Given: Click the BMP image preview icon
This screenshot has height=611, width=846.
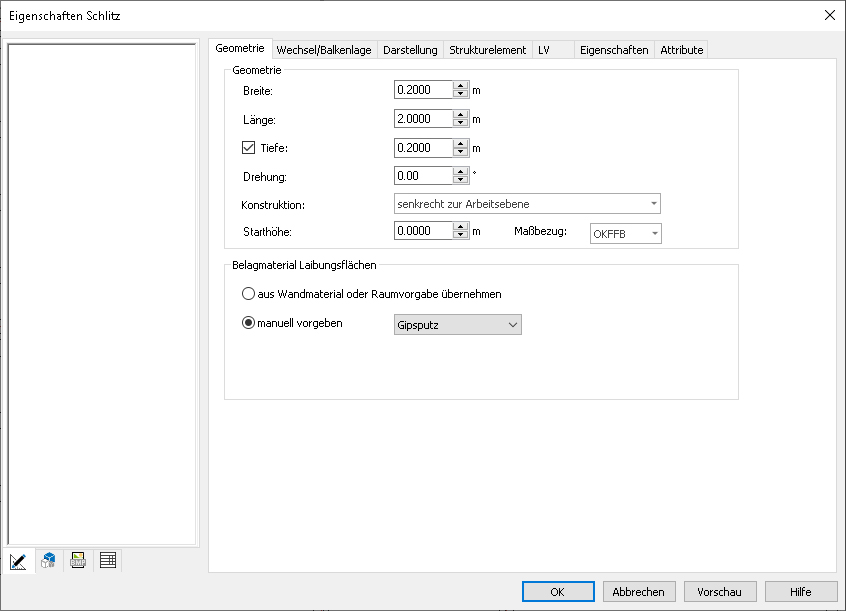Looking at the screenshot, I should (x=78, y=561).
